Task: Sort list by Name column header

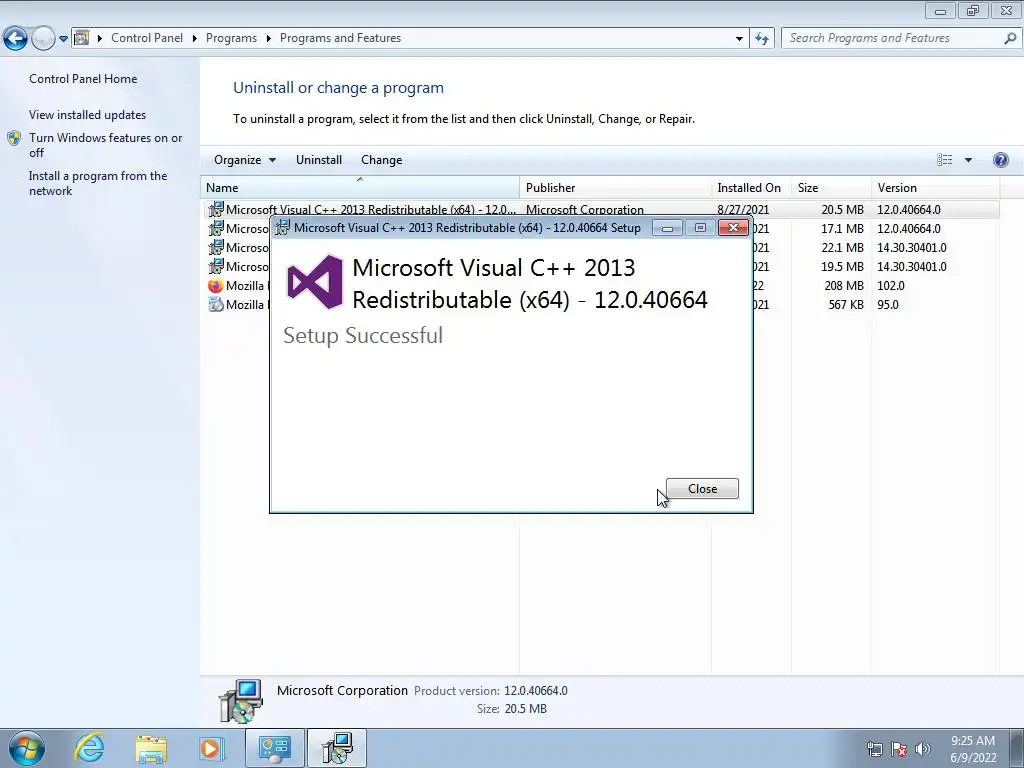Action: (x=360, y=187)
